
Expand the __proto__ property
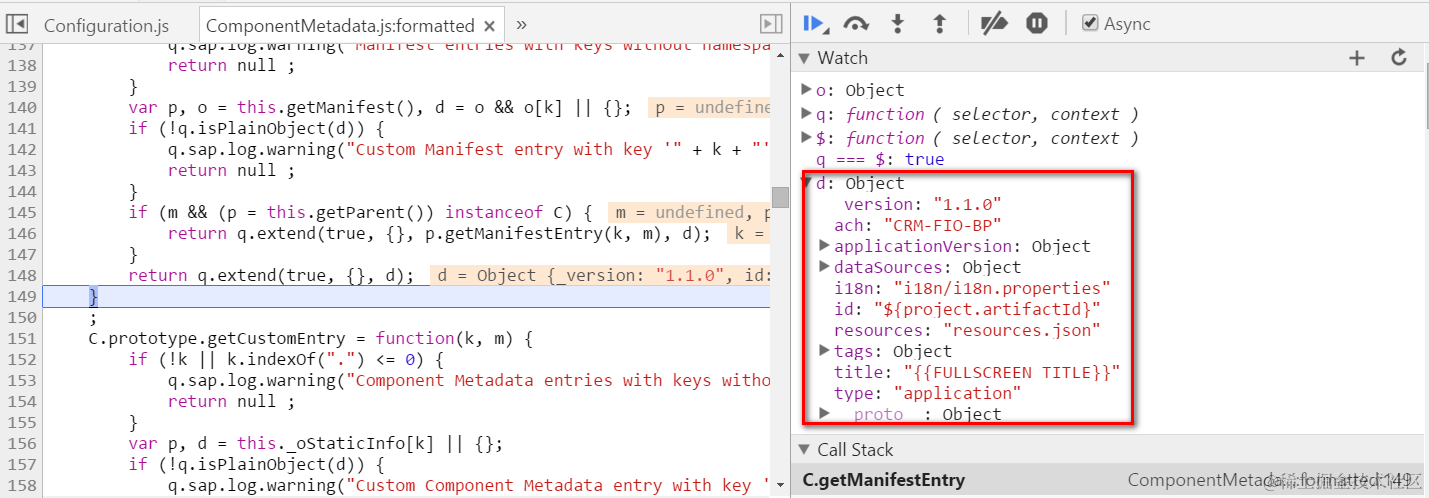825,414
